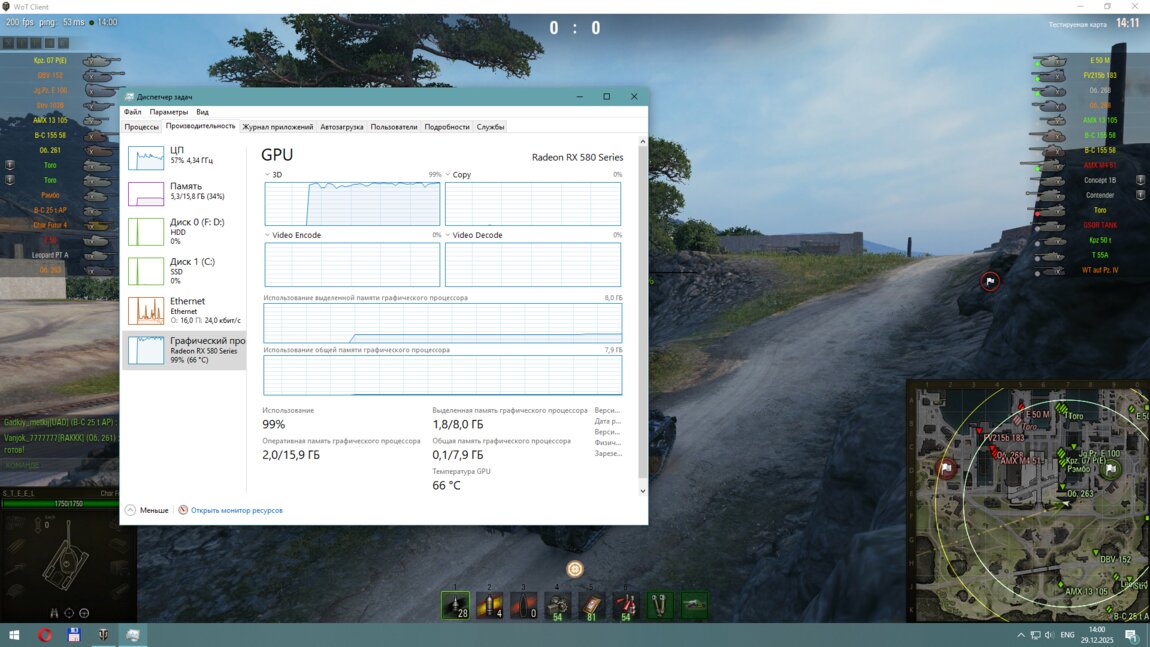Image resolution: width=1150 pixels, height=647 pixels.
Task: Click the Opera browser taskbar icon
Action: [45, 635]
